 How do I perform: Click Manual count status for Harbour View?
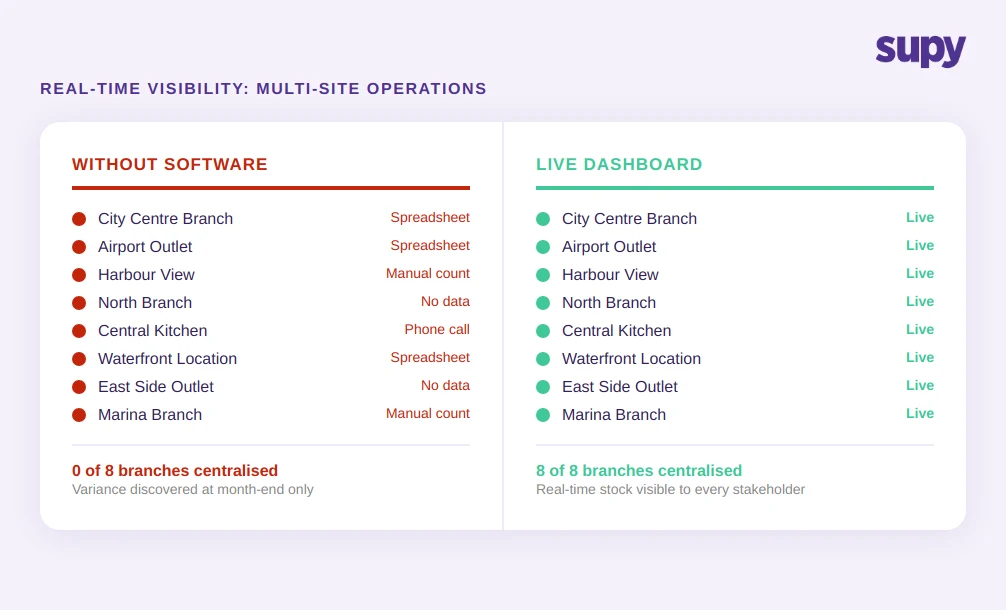(428, 273)
